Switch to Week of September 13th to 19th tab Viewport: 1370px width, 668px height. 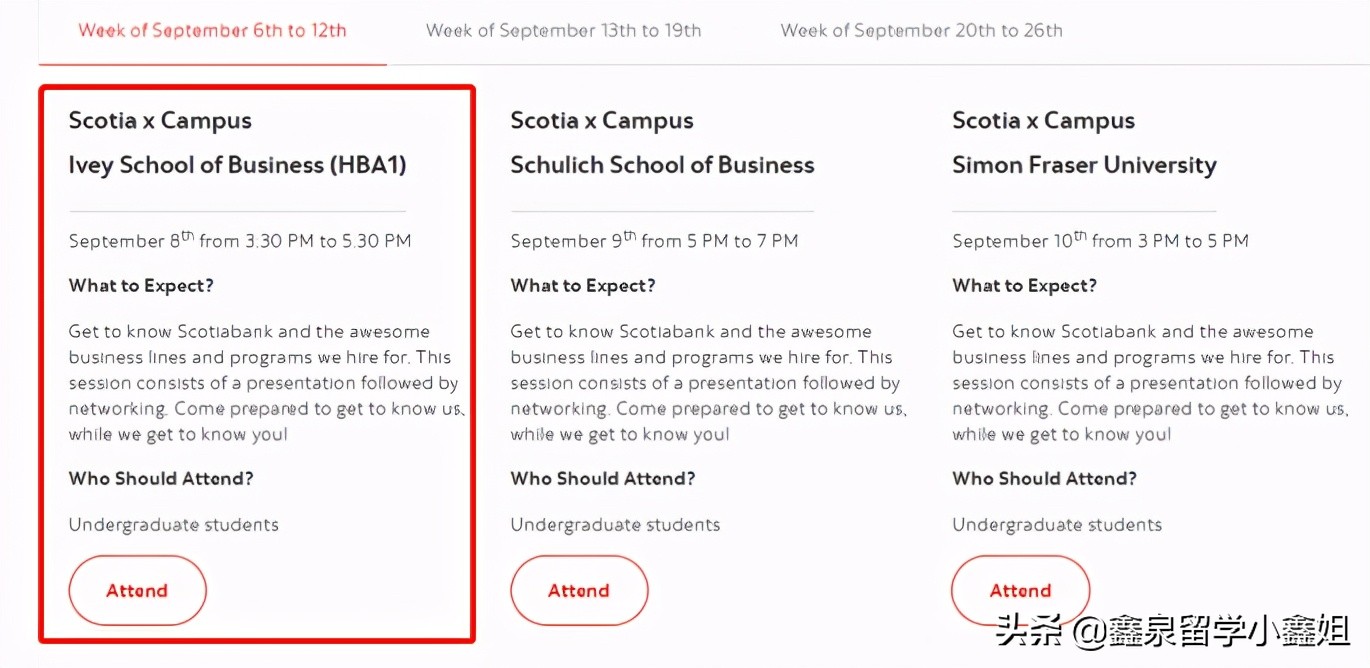pyautogui.click(x=563, y=31)
